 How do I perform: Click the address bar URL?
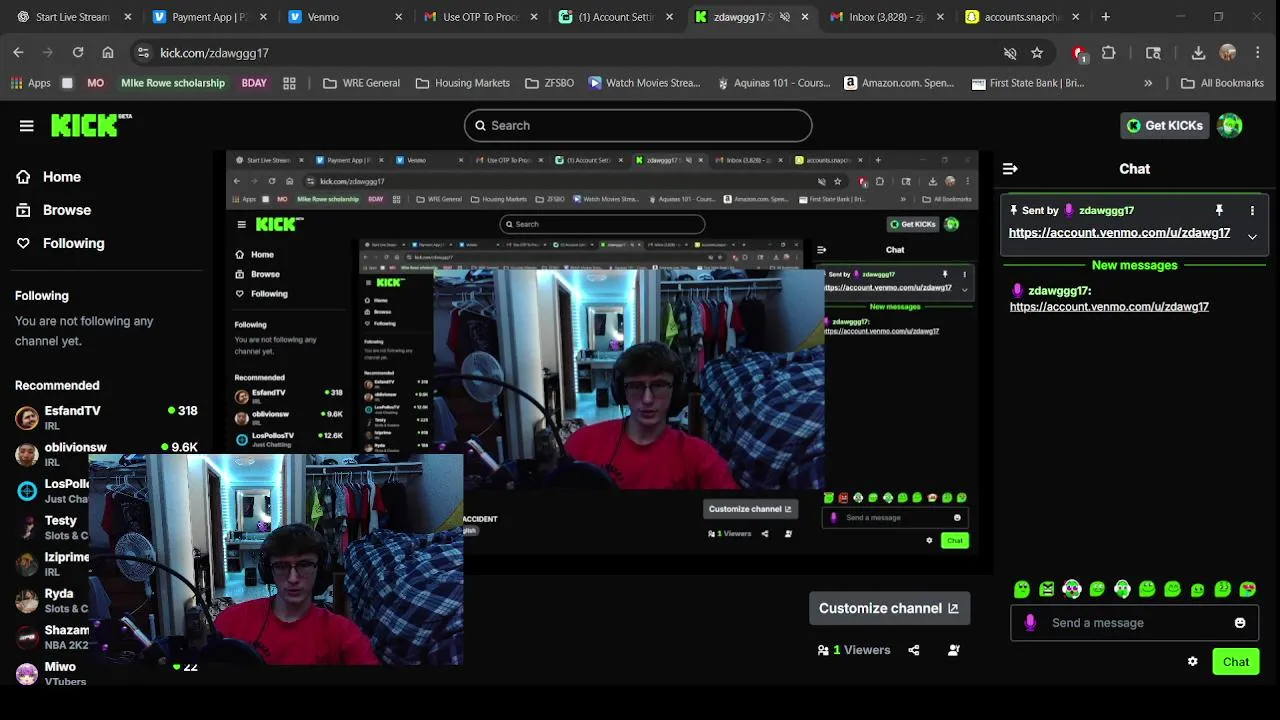pos(214,53)
